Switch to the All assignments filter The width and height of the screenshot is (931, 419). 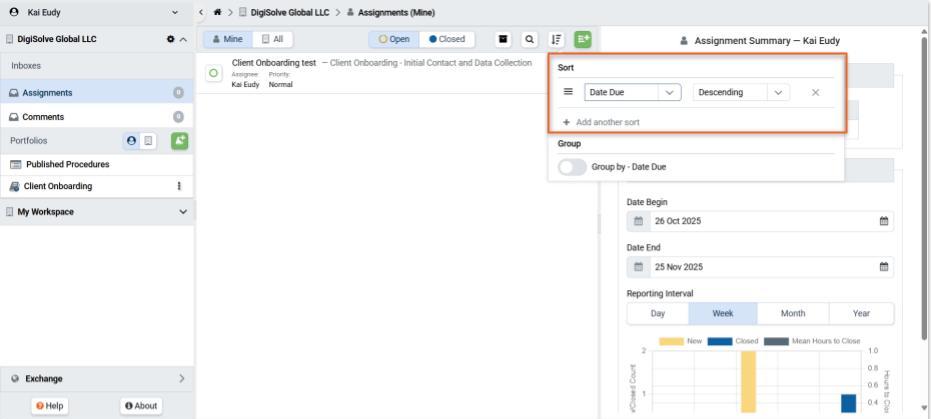pos(271,39)
